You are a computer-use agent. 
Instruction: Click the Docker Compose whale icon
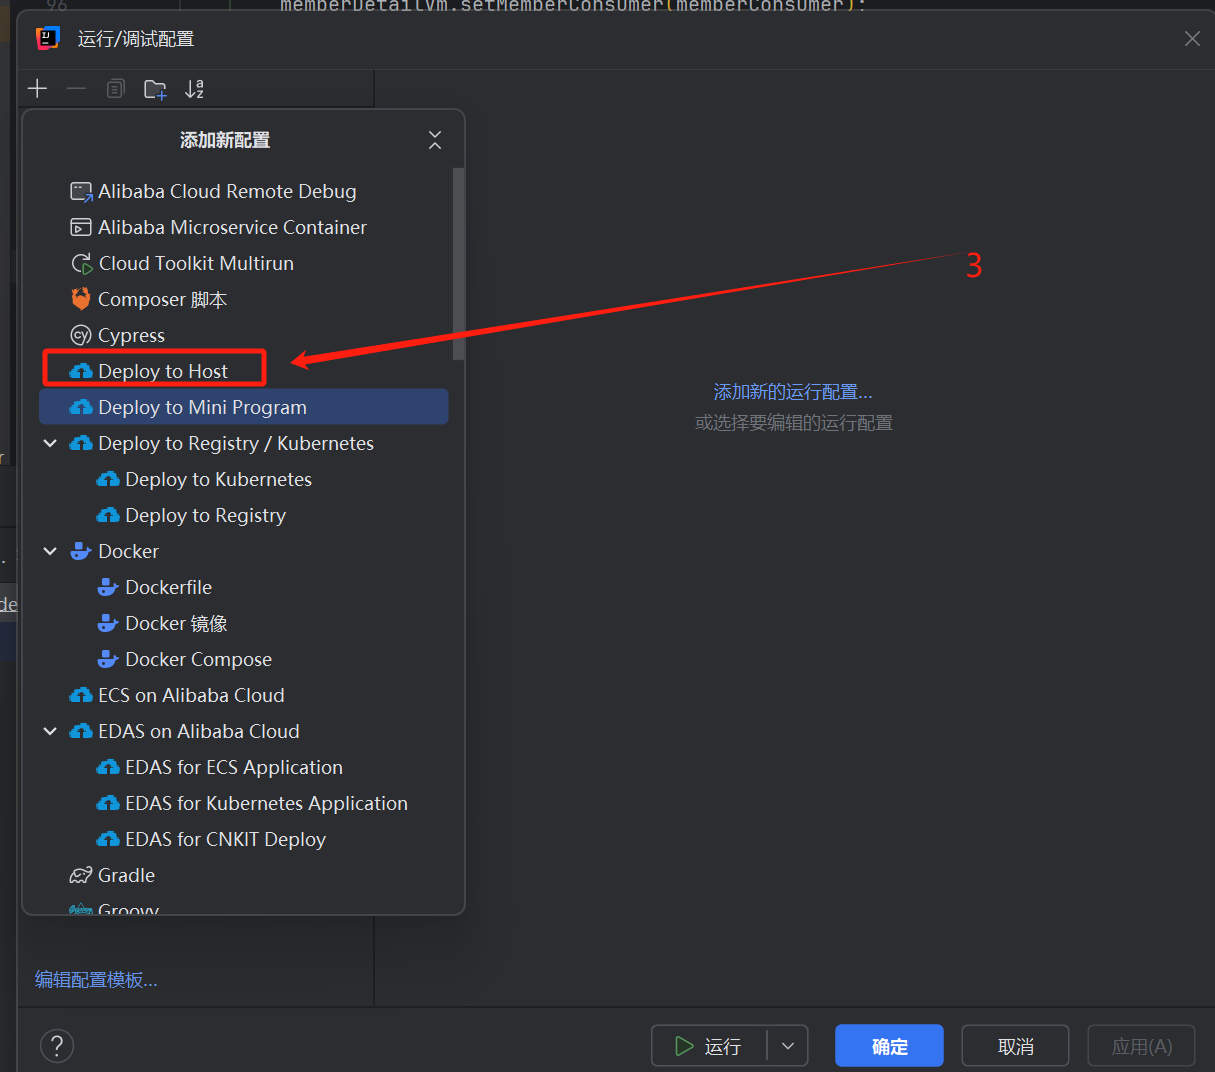pyautogui.click(x=108, y=659)
